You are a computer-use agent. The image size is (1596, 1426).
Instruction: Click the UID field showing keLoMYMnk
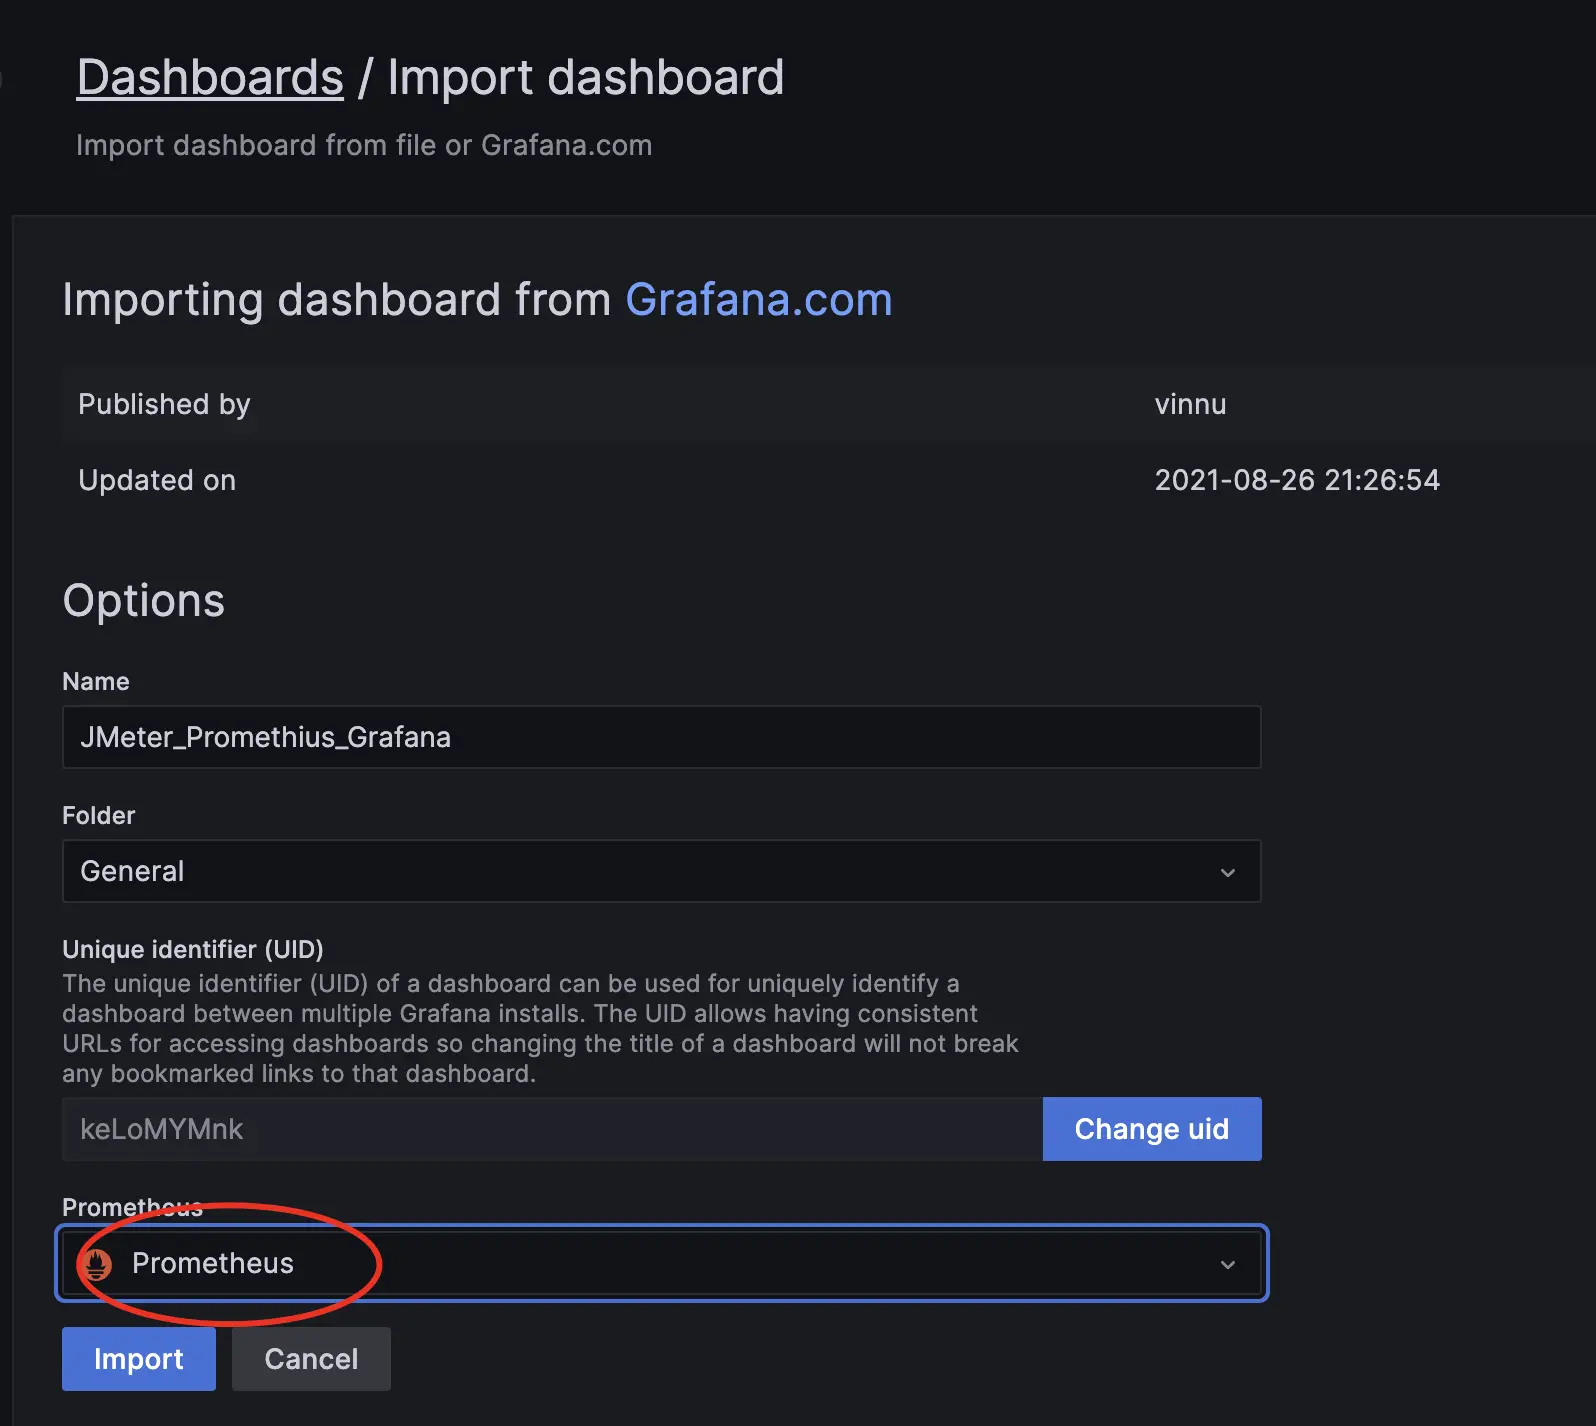click(550, 1130)
